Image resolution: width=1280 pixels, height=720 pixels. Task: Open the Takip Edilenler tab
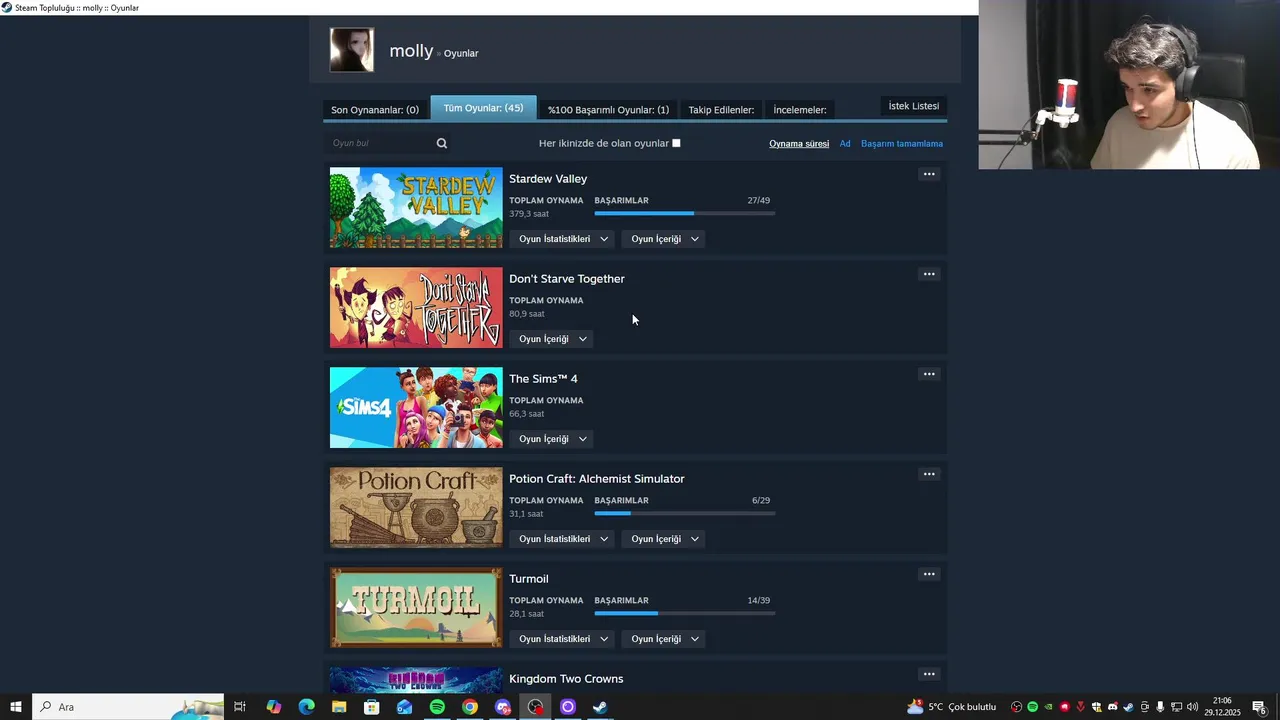pyautogui.click(x=721, y=110)
